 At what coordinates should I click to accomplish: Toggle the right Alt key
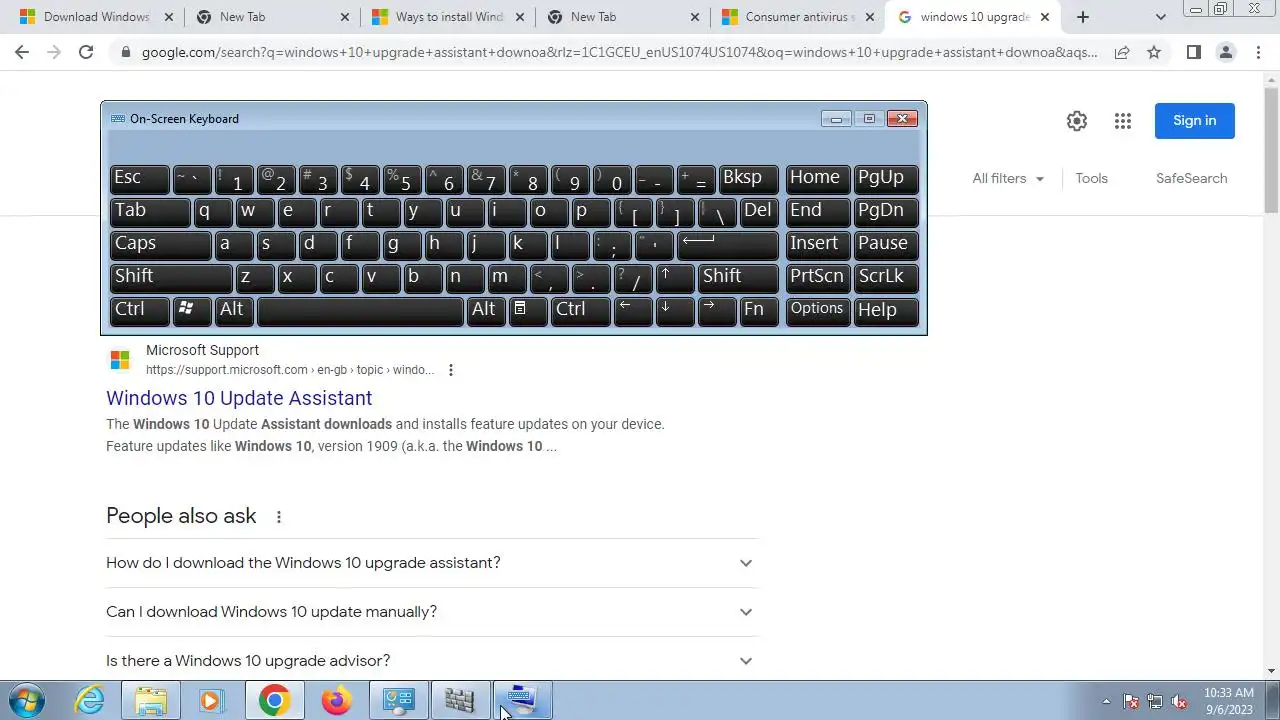pyautogui.click(x=485, y=311)
